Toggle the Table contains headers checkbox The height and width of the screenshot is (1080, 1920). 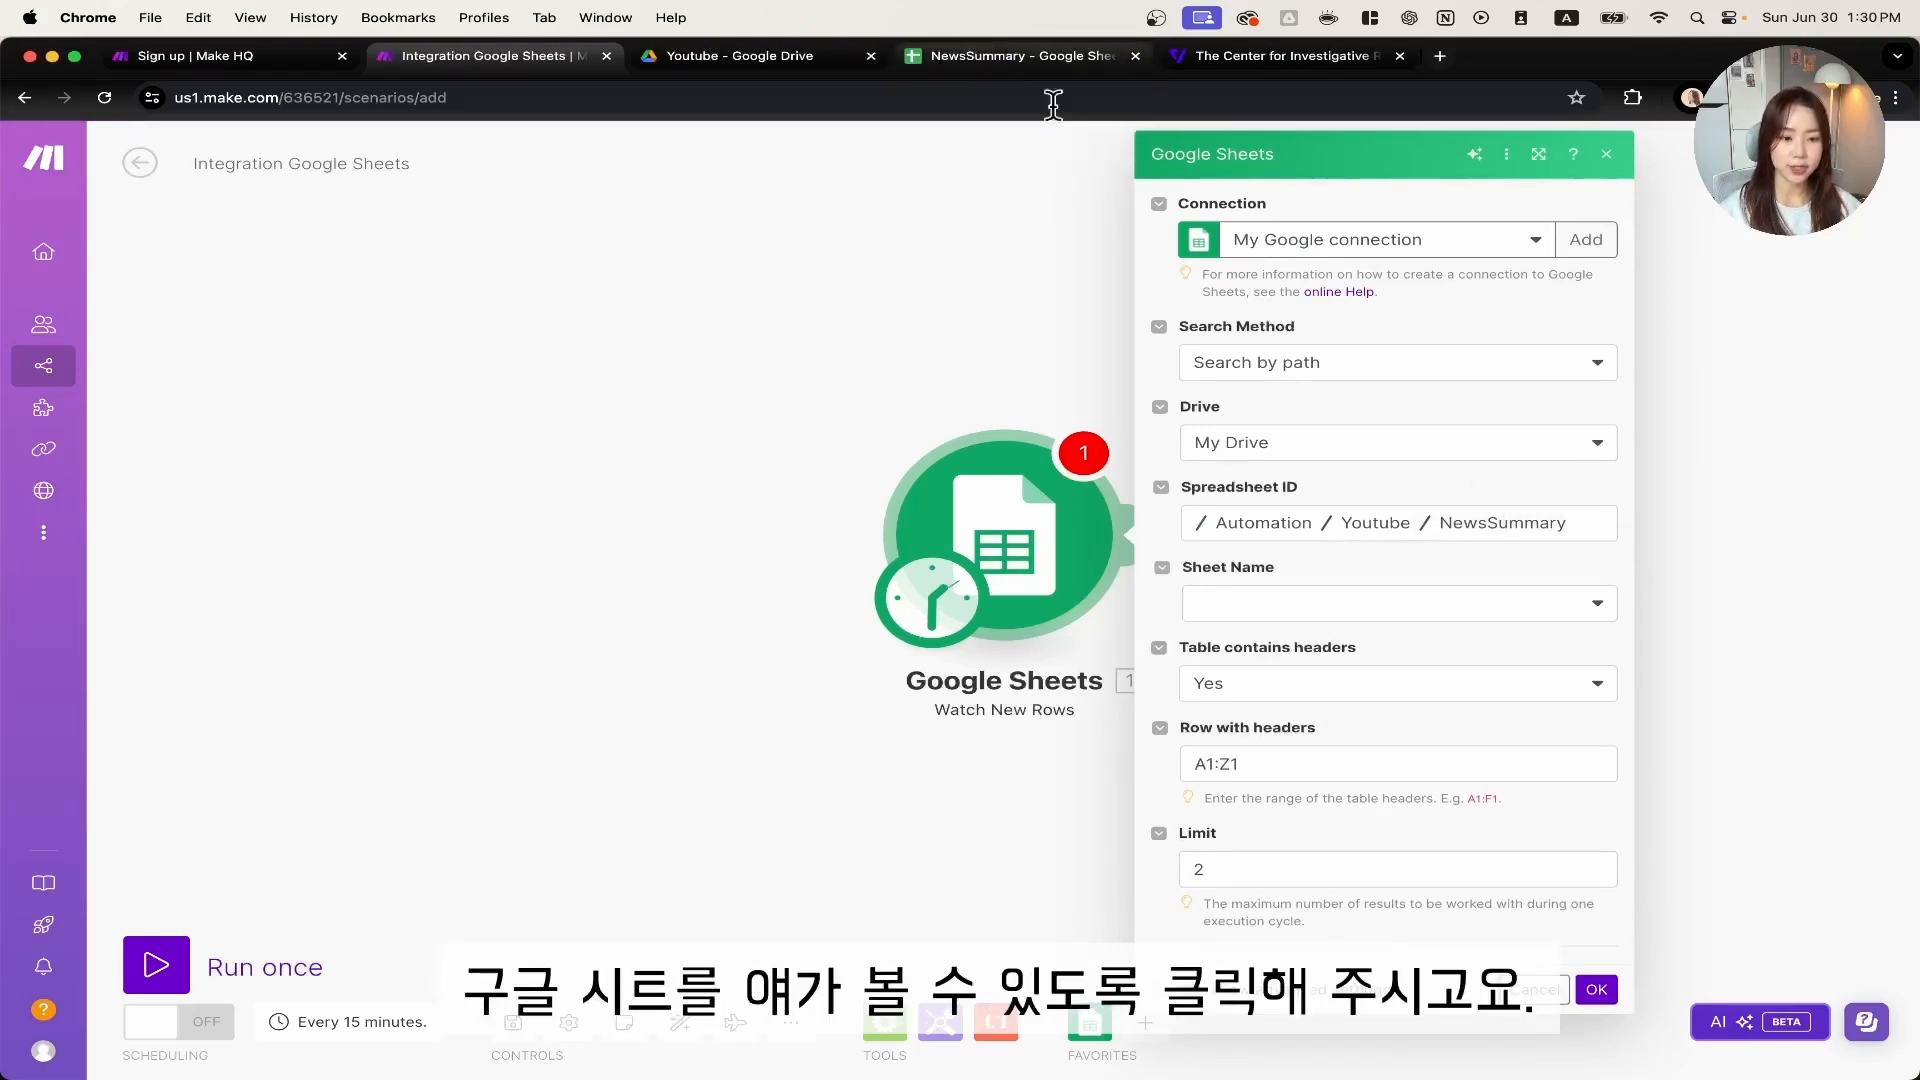pyautogui.click(x=1159, y=647)
